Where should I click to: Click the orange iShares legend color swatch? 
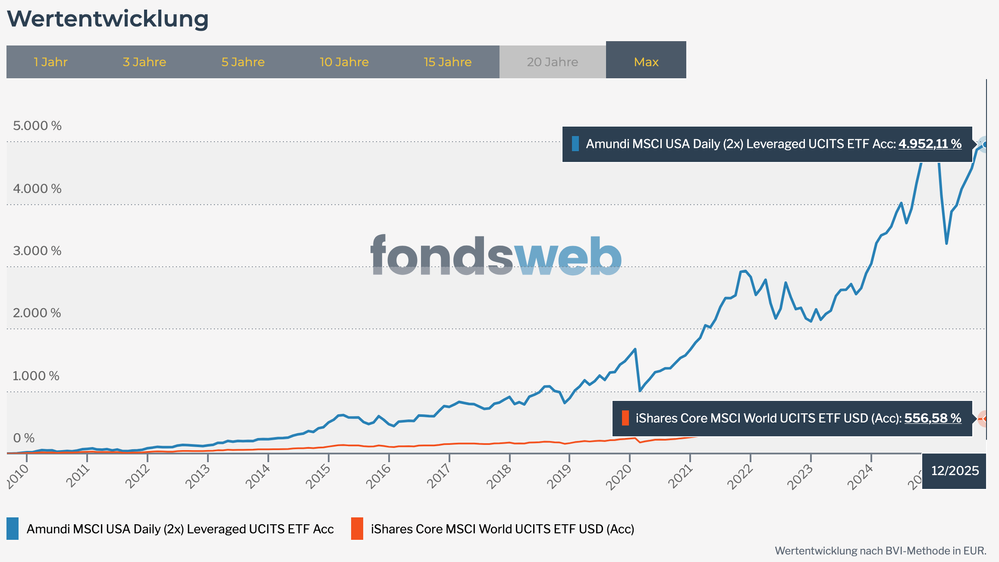[358, 528]
